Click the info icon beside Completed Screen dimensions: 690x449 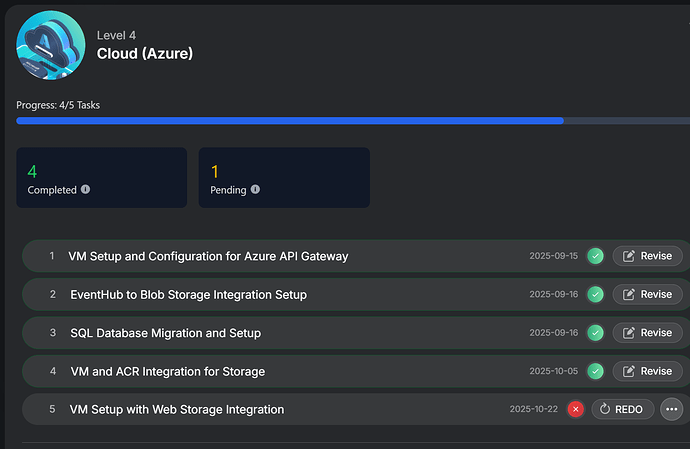85,190
